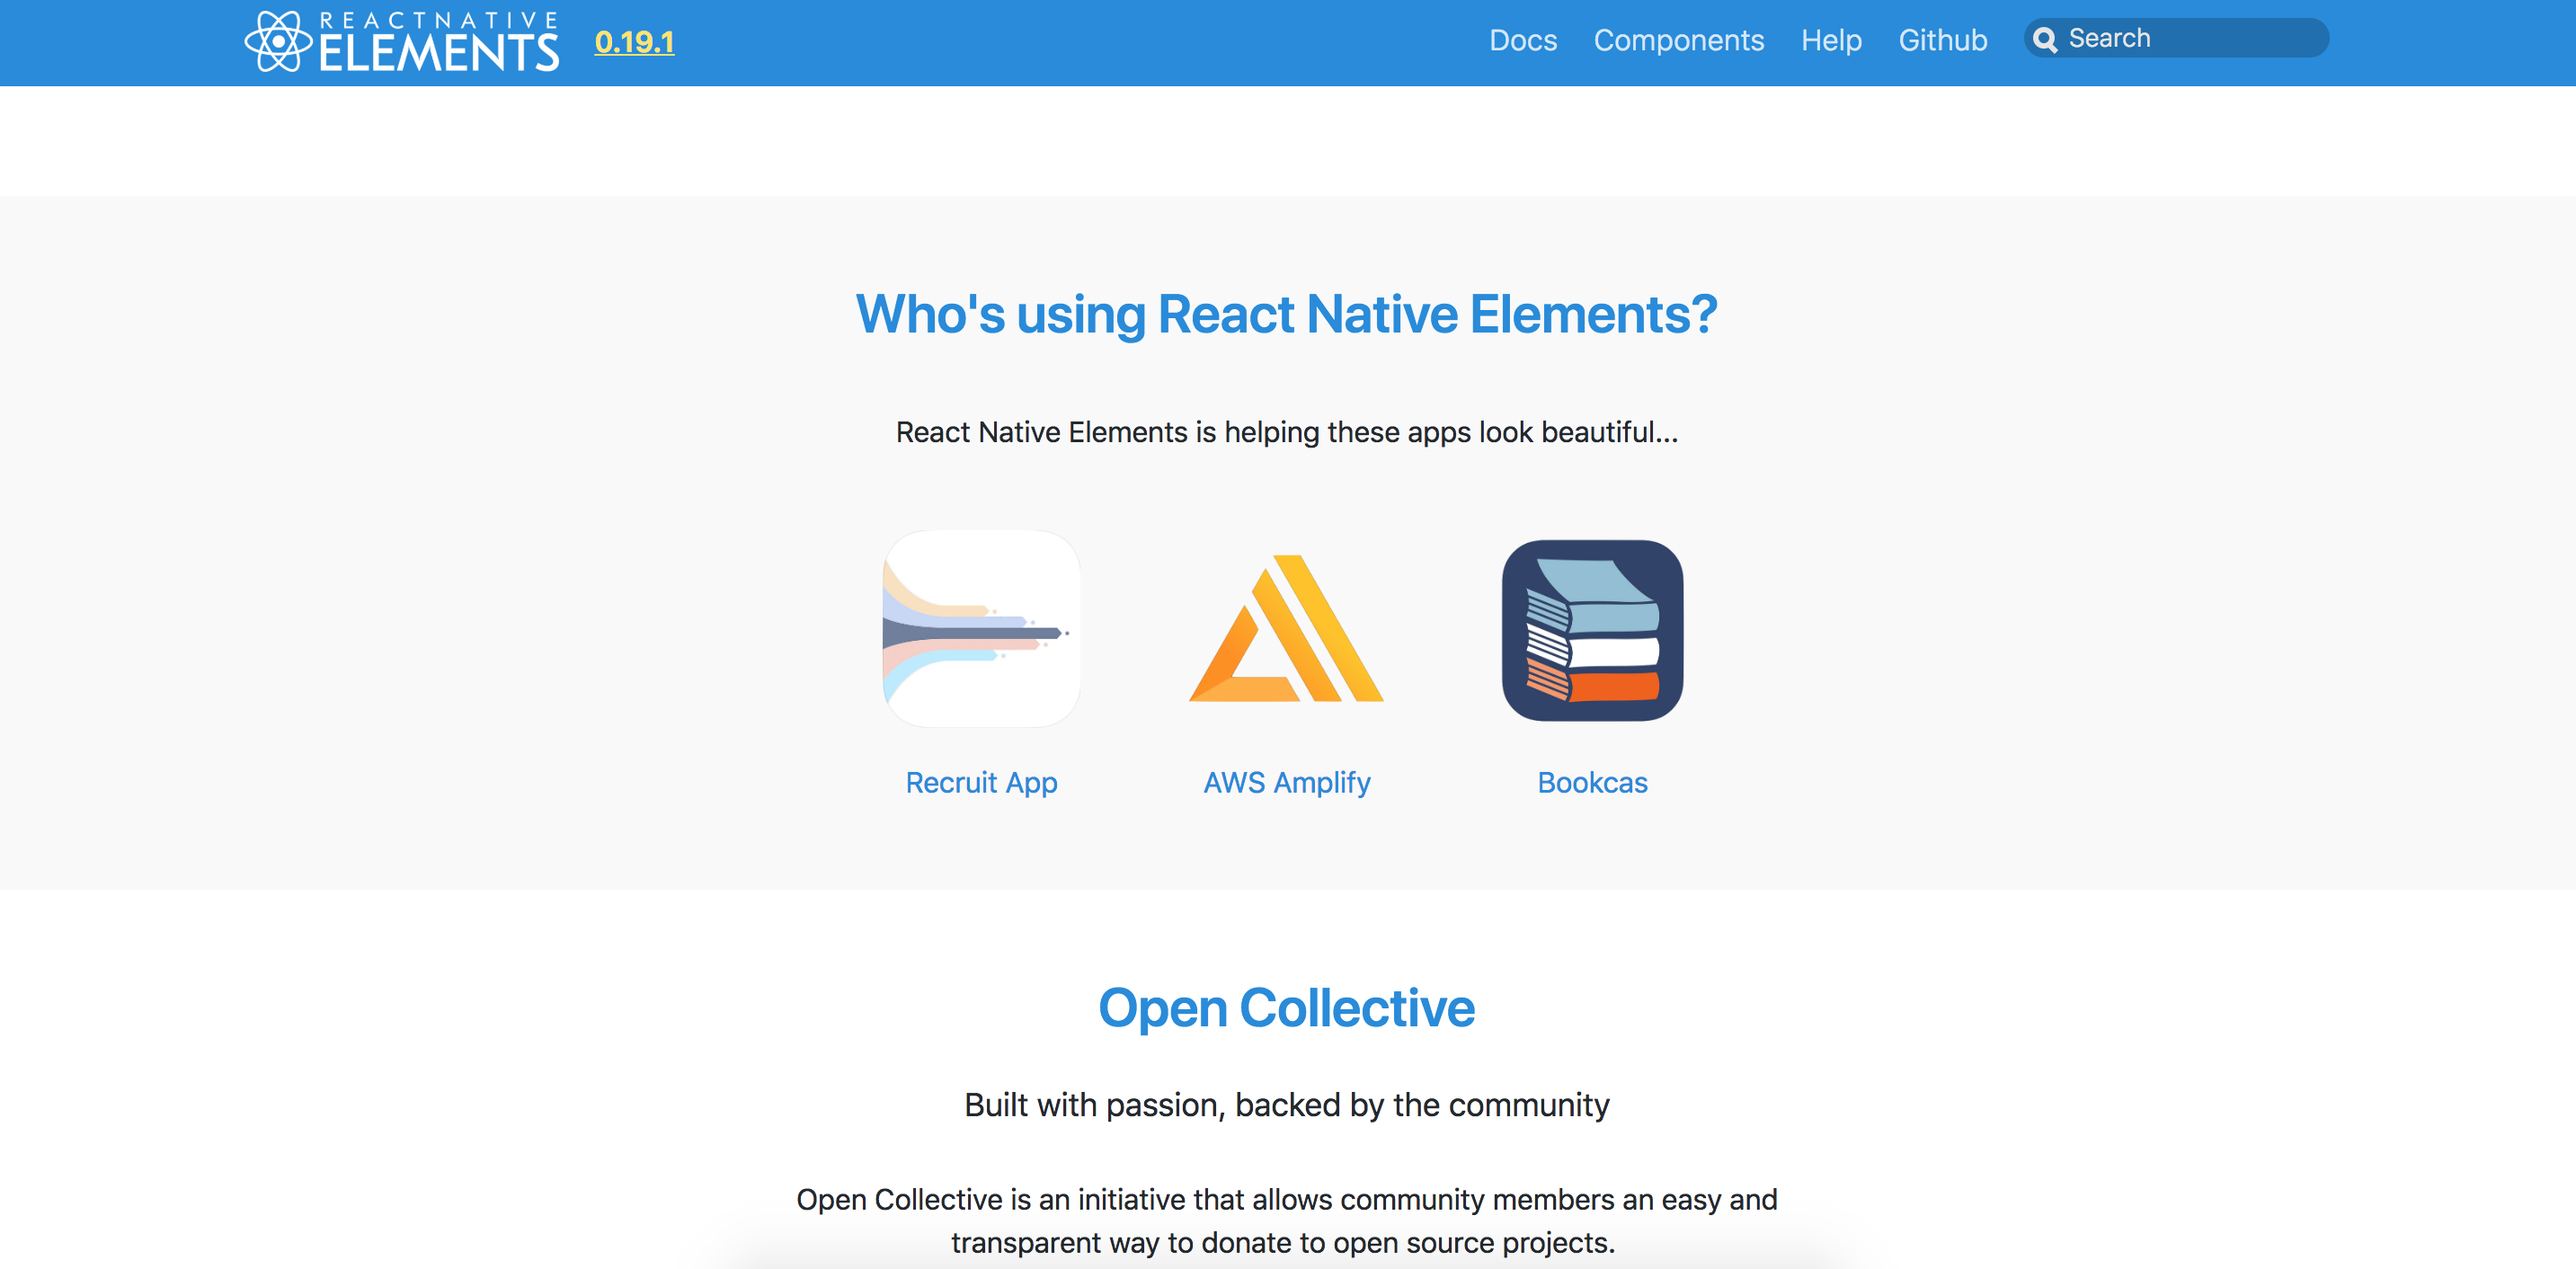Follow the Bookcas text link
Viewport: 2576px width, 1269px height.
click(1592, 782)
